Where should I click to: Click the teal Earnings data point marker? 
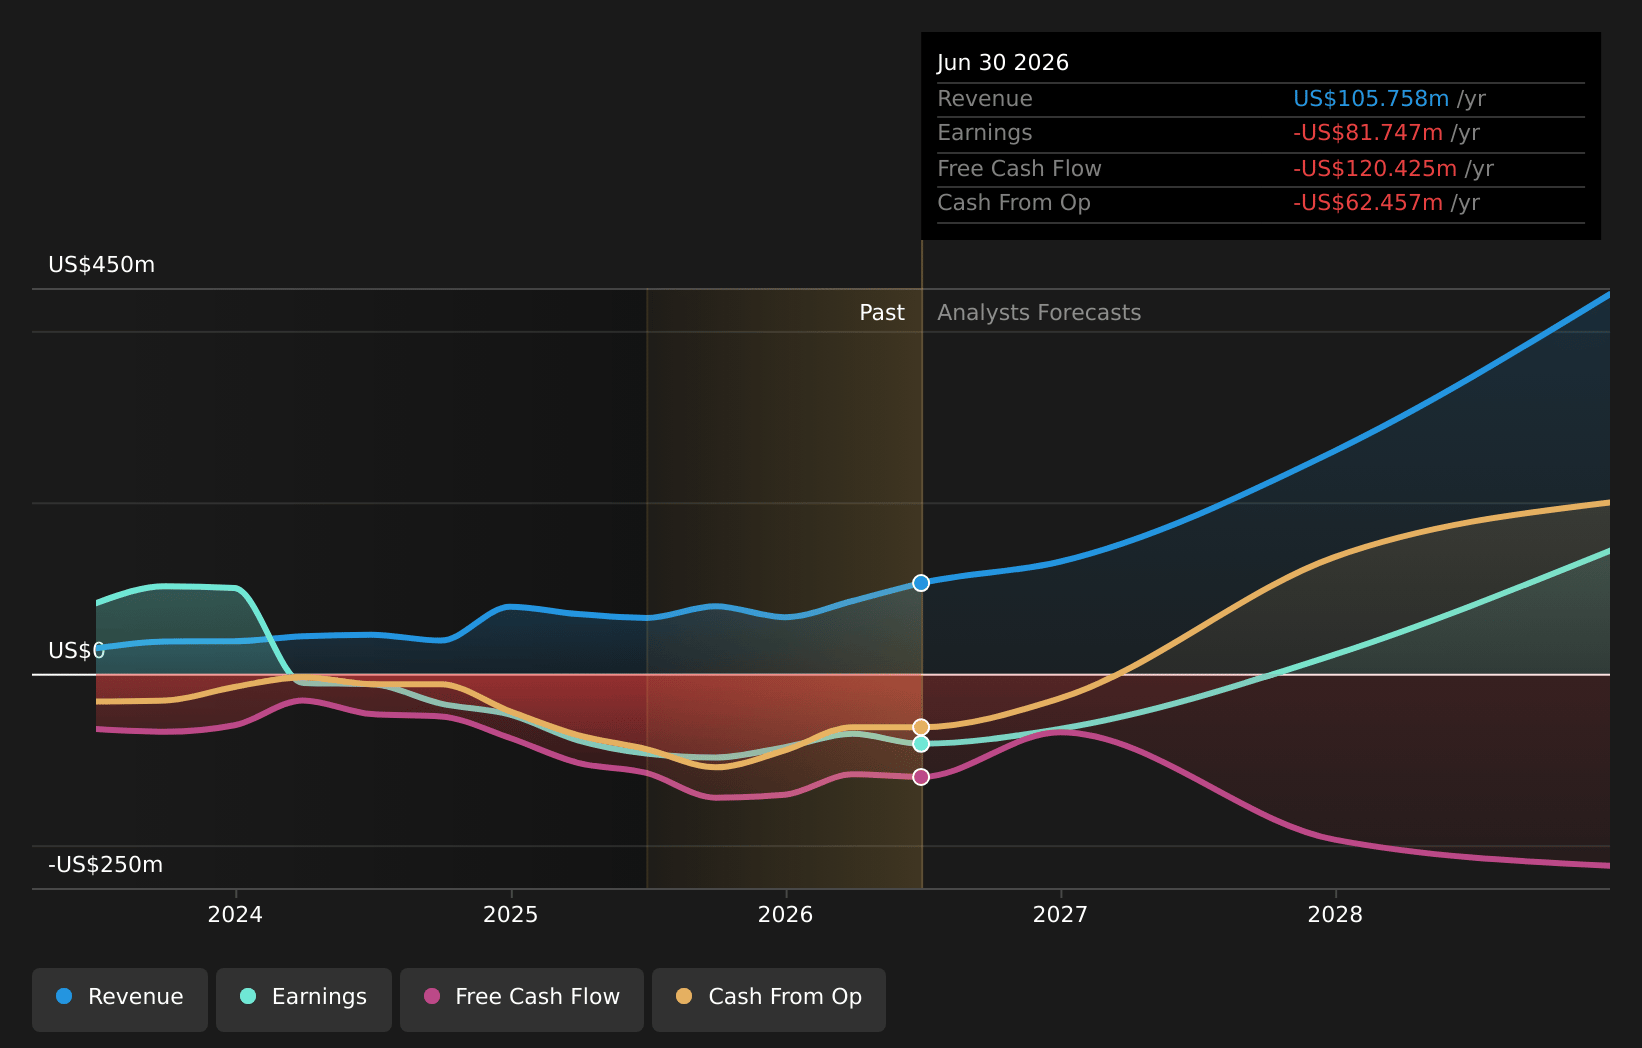[x=921, y=744]
